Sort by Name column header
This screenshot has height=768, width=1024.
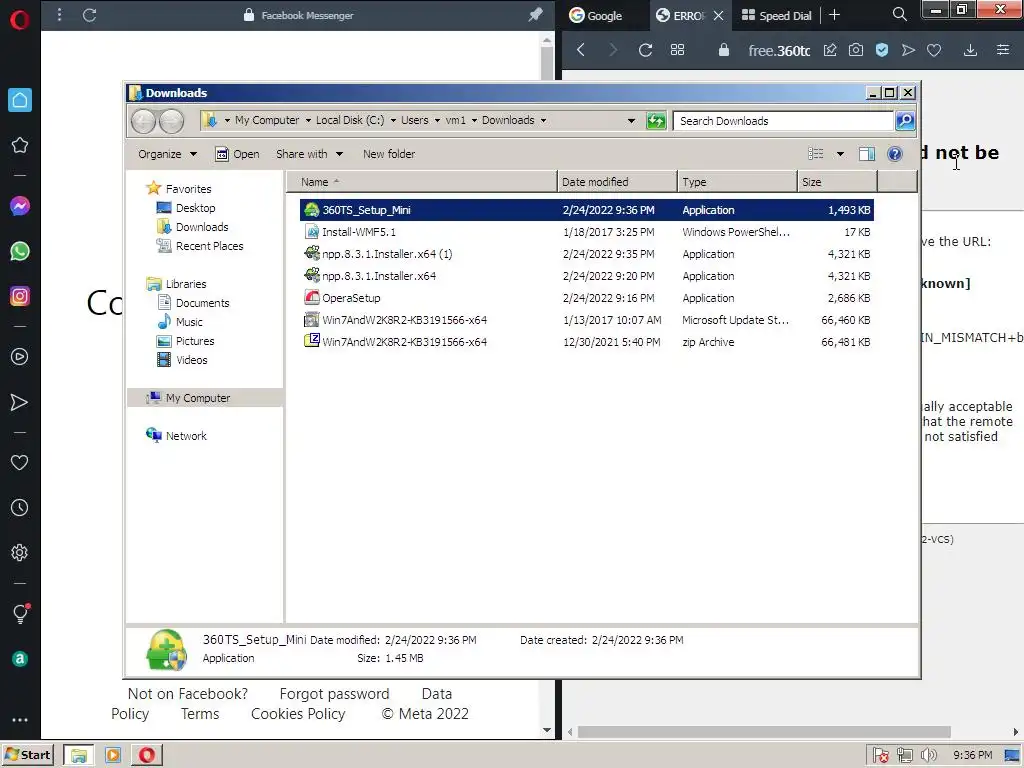[422, 182]
